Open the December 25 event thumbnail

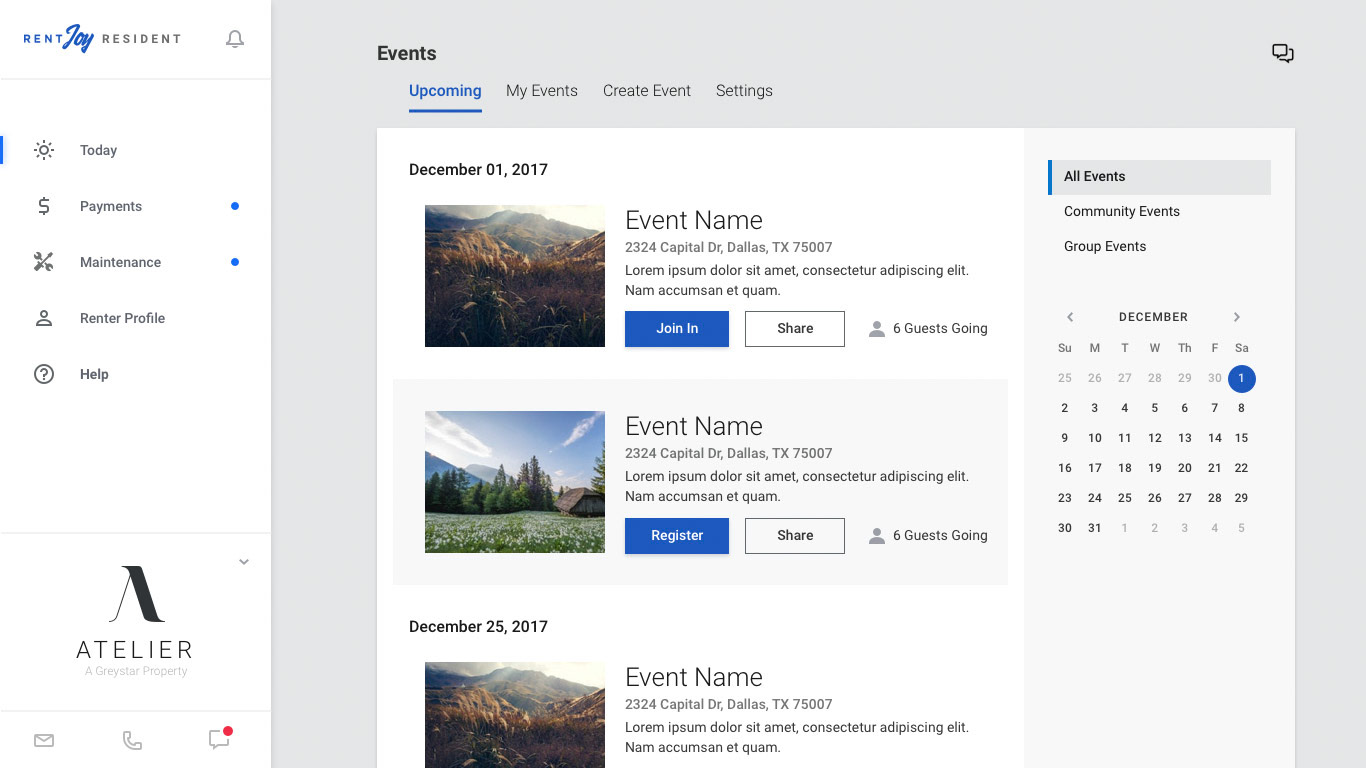click(x=515, y=715)
